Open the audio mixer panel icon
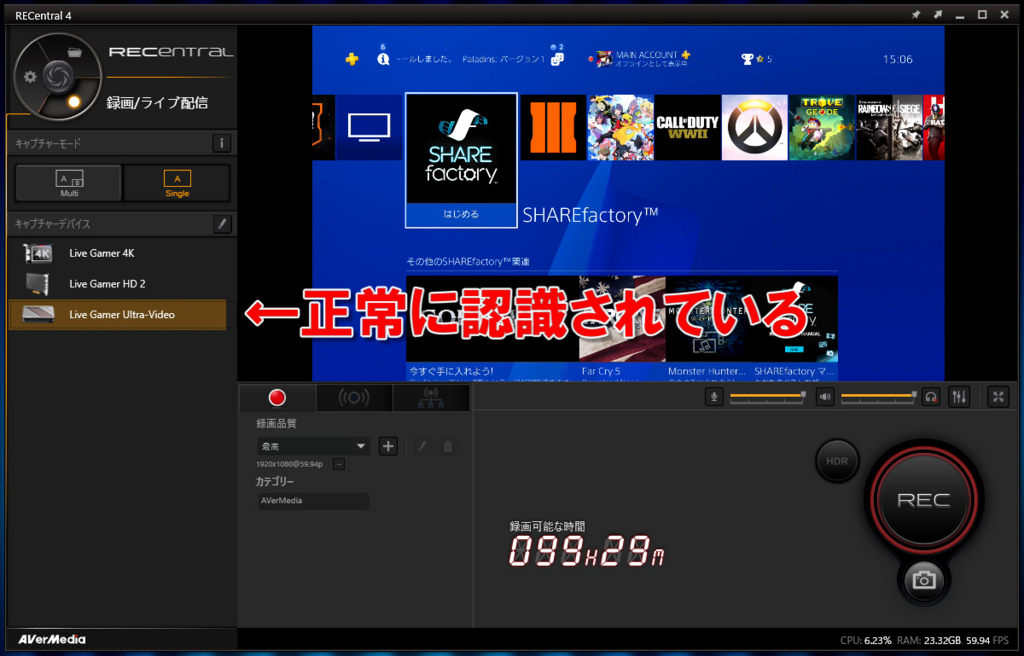Screen dimensions: 1024x656 [959, 396]
